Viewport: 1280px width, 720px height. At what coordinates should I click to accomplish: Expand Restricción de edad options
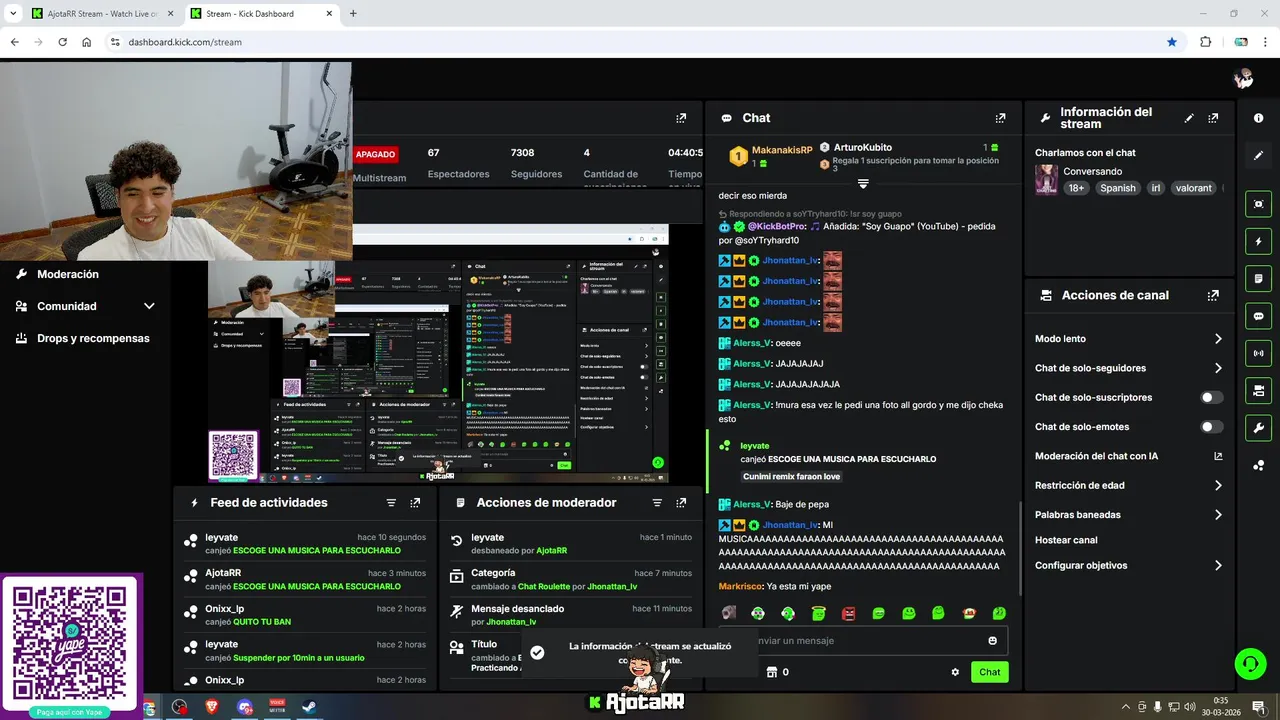point(1218,486)
